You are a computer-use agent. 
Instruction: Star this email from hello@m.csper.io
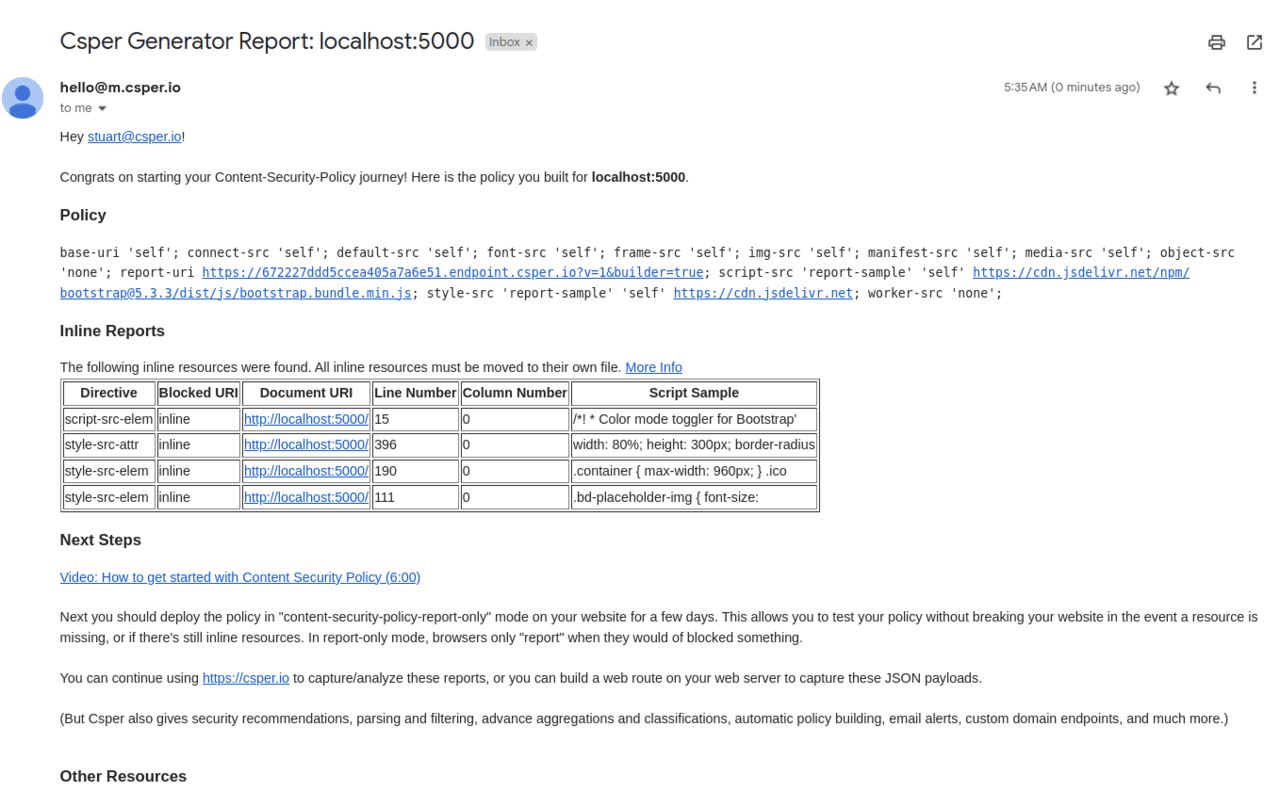click(1171, 88)
